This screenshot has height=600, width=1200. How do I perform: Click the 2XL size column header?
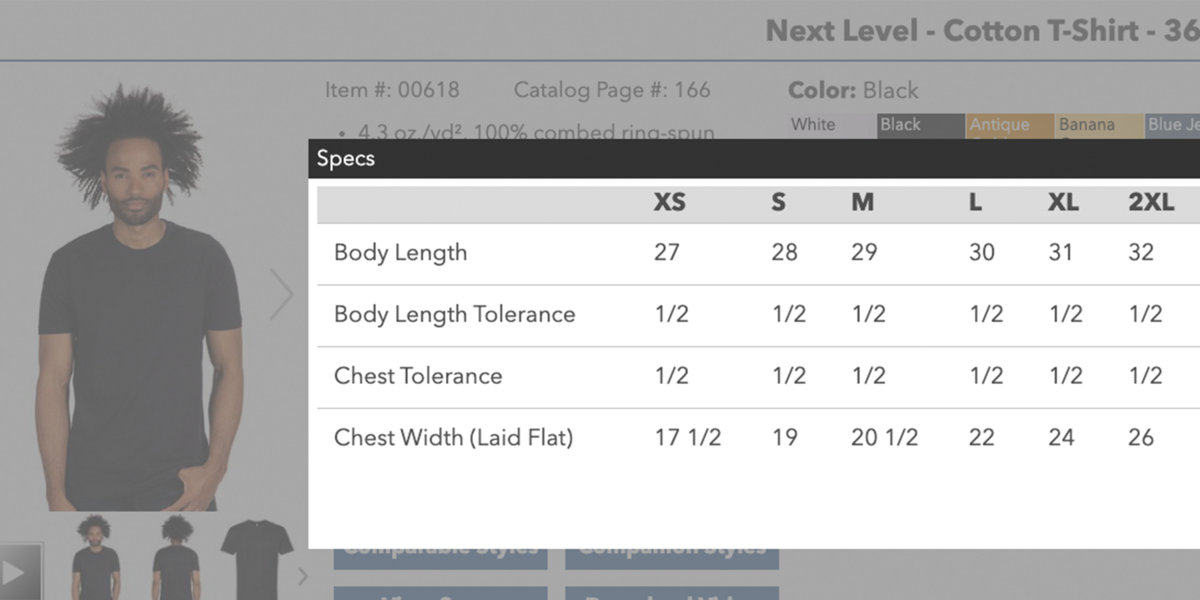point(1151,203)
